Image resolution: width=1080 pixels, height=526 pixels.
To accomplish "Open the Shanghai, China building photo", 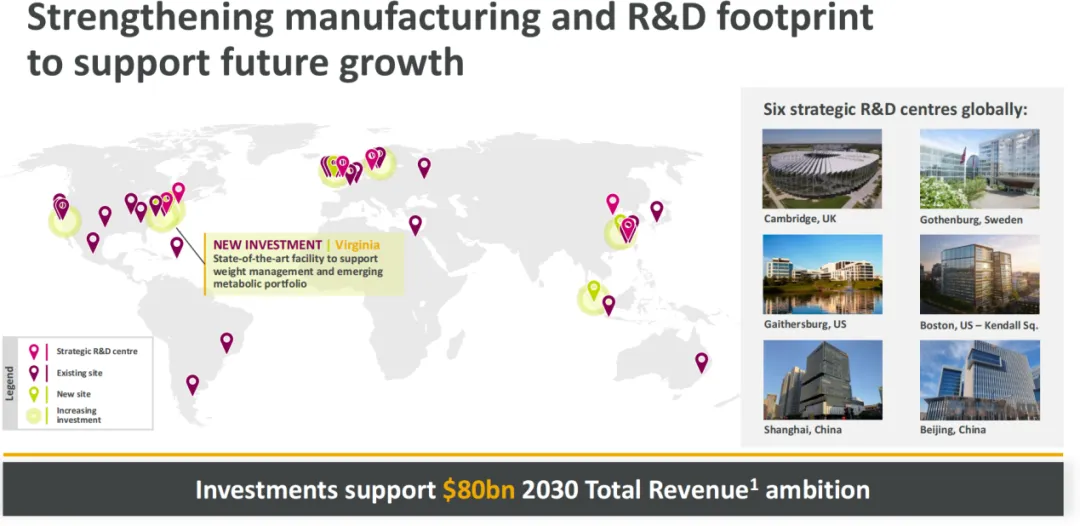I will 822,380.
